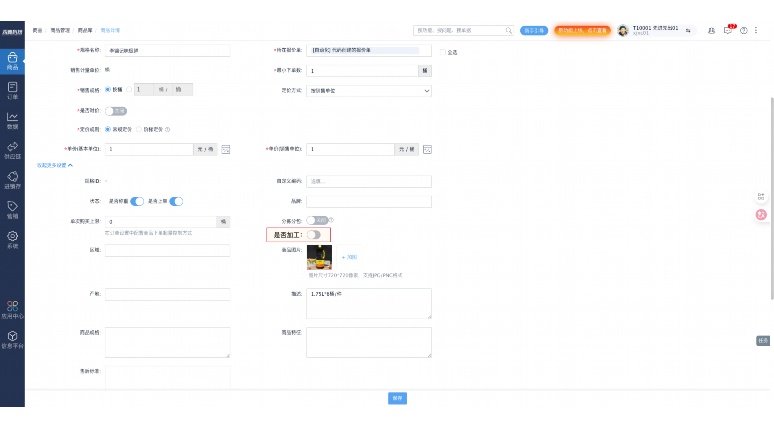Click the purchase limit input field

pos(160,222)
